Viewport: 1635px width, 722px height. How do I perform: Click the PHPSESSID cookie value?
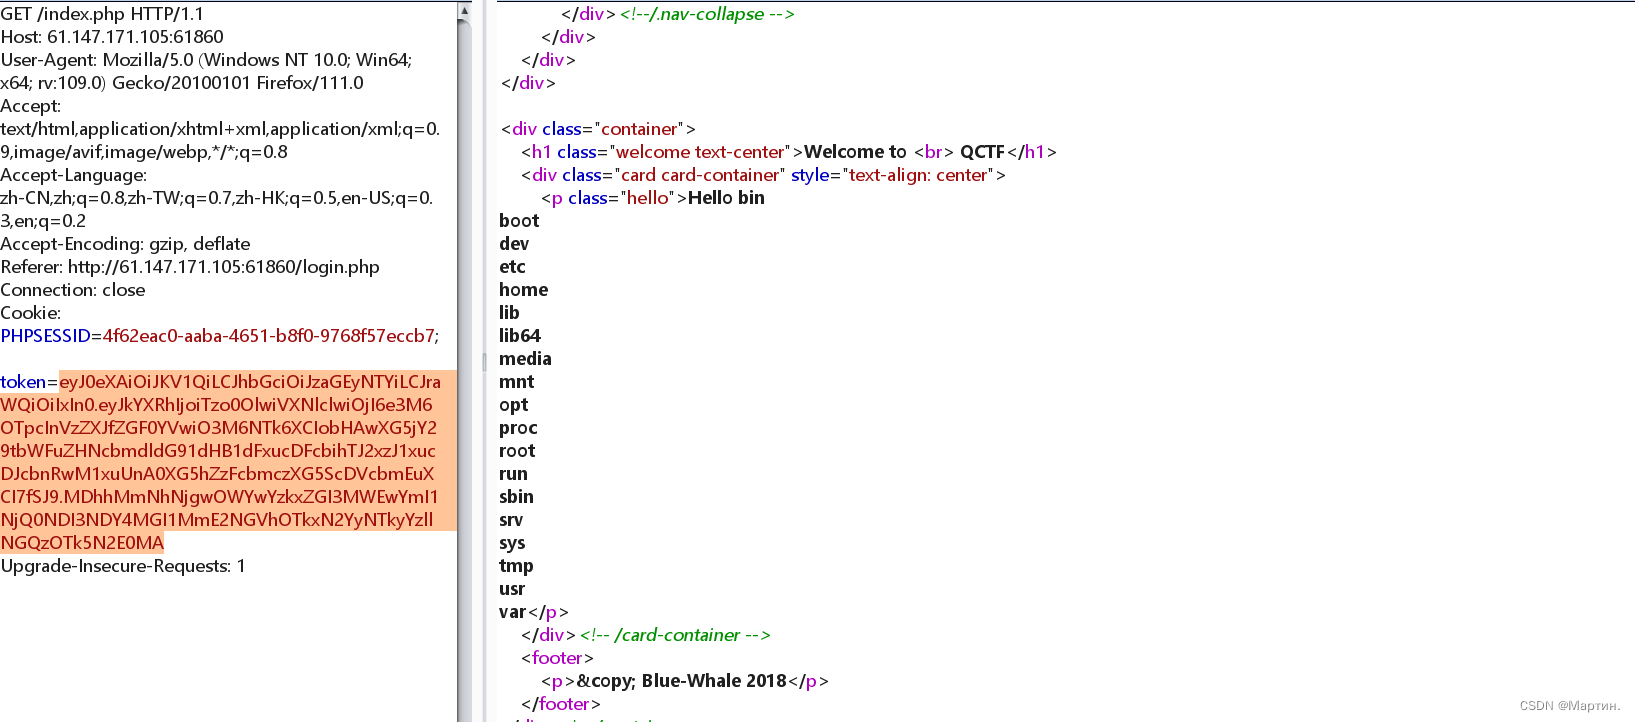[x=270, y=336]
